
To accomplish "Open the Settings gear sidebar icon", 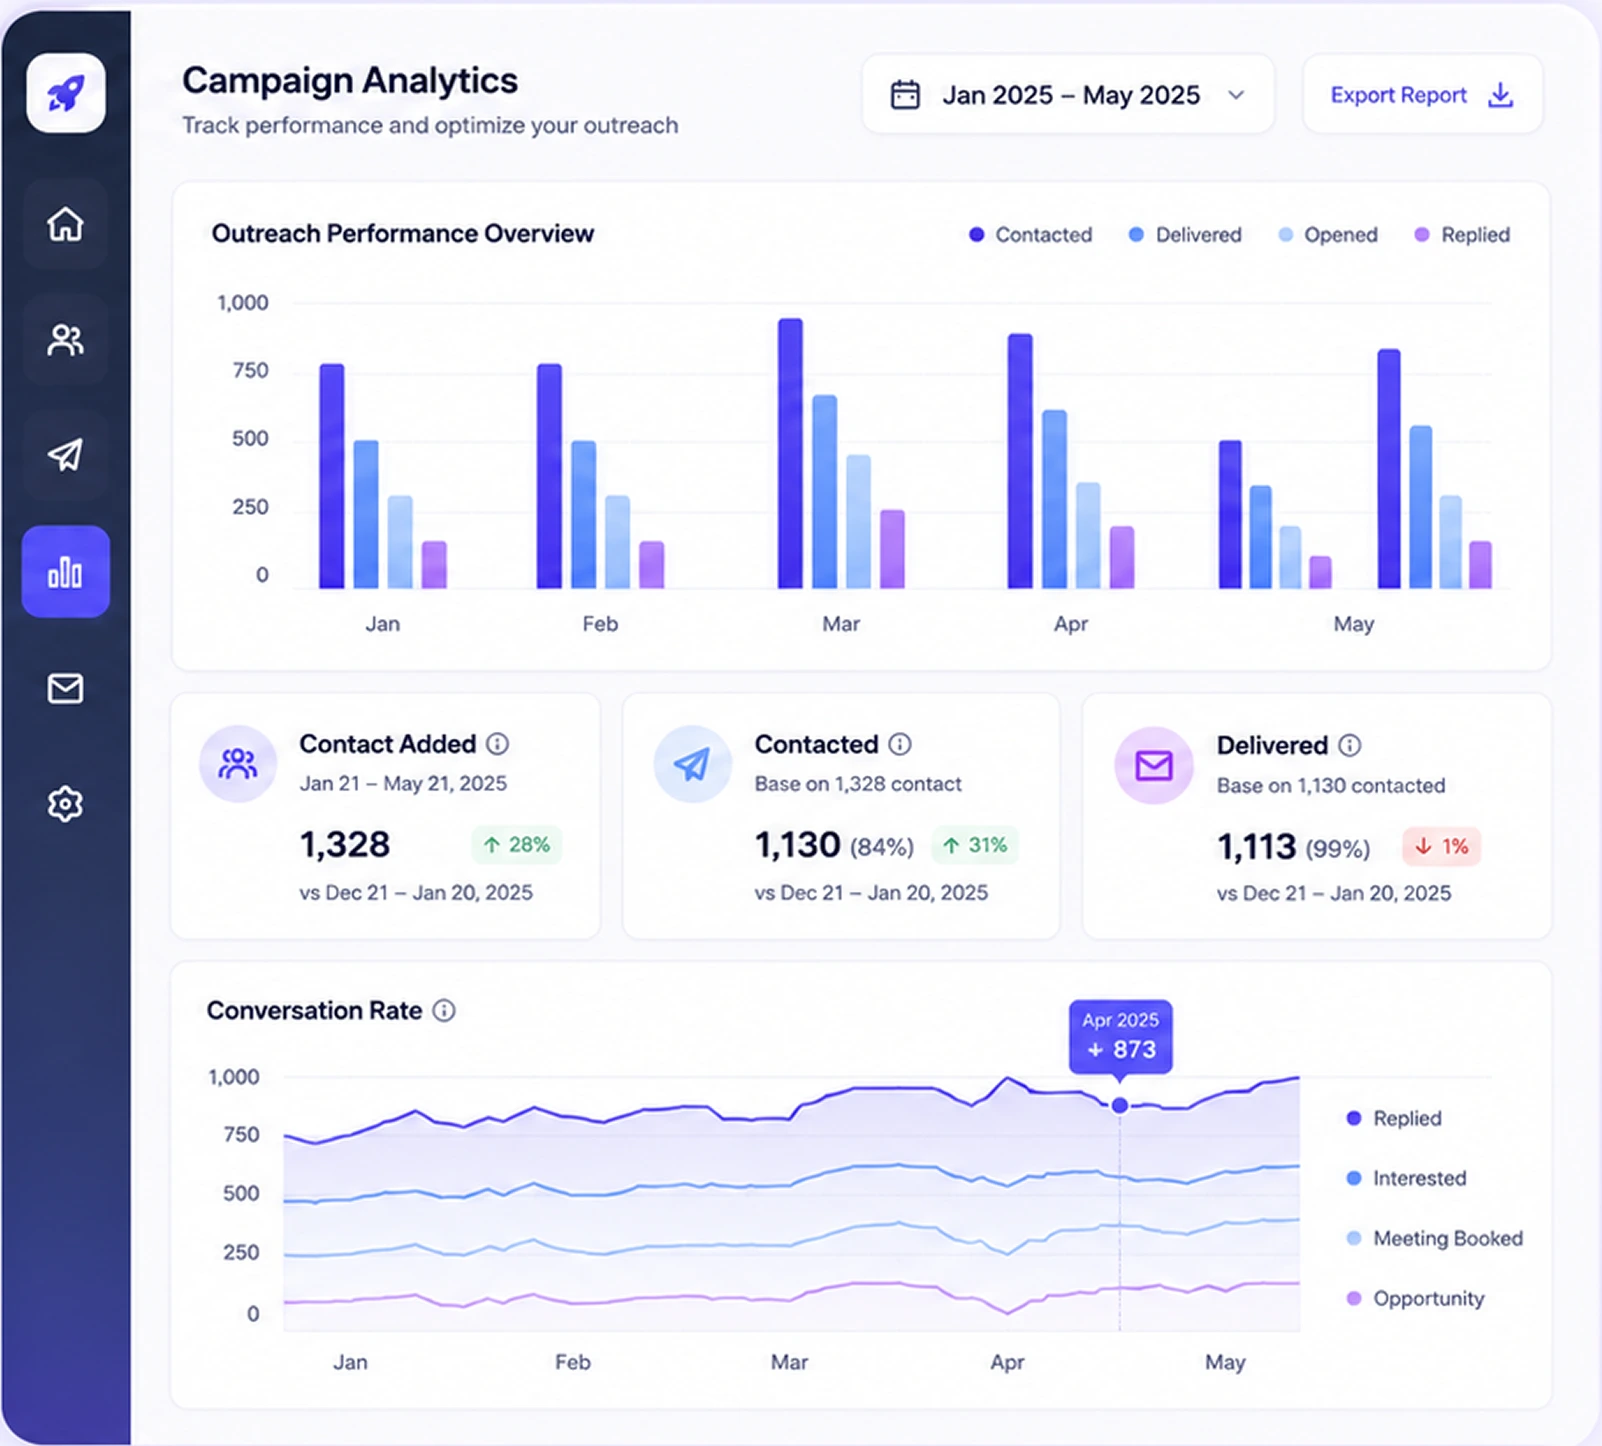I will [66, 803].
